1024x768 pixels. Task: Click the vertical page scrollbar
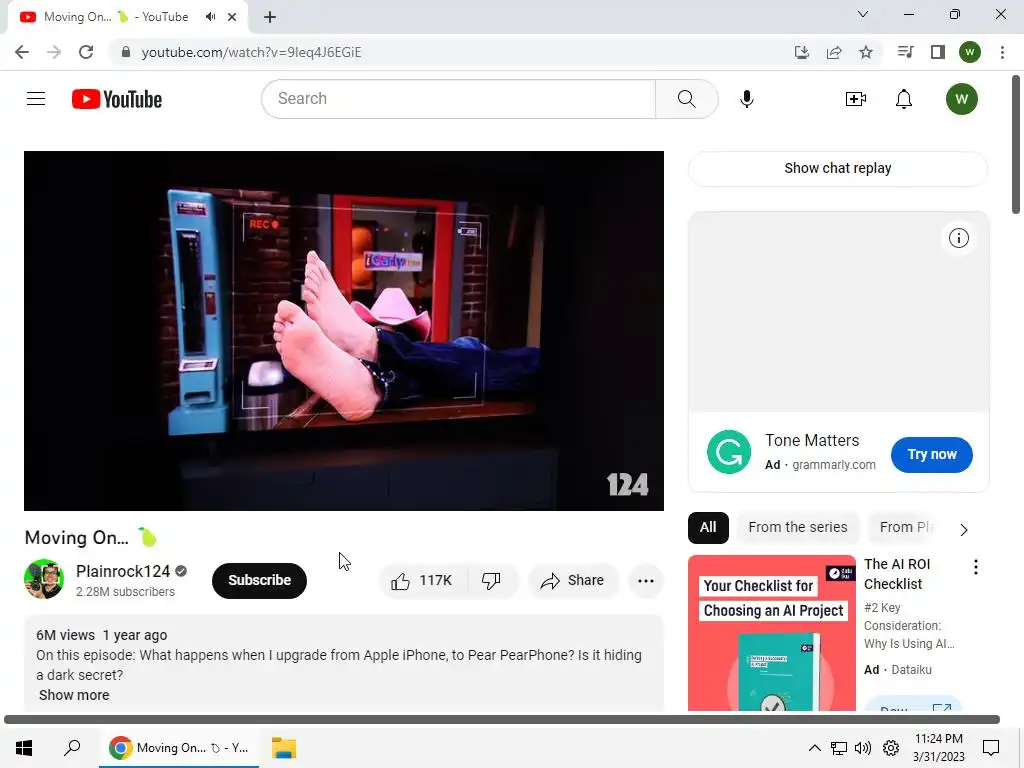(1016, 144)
